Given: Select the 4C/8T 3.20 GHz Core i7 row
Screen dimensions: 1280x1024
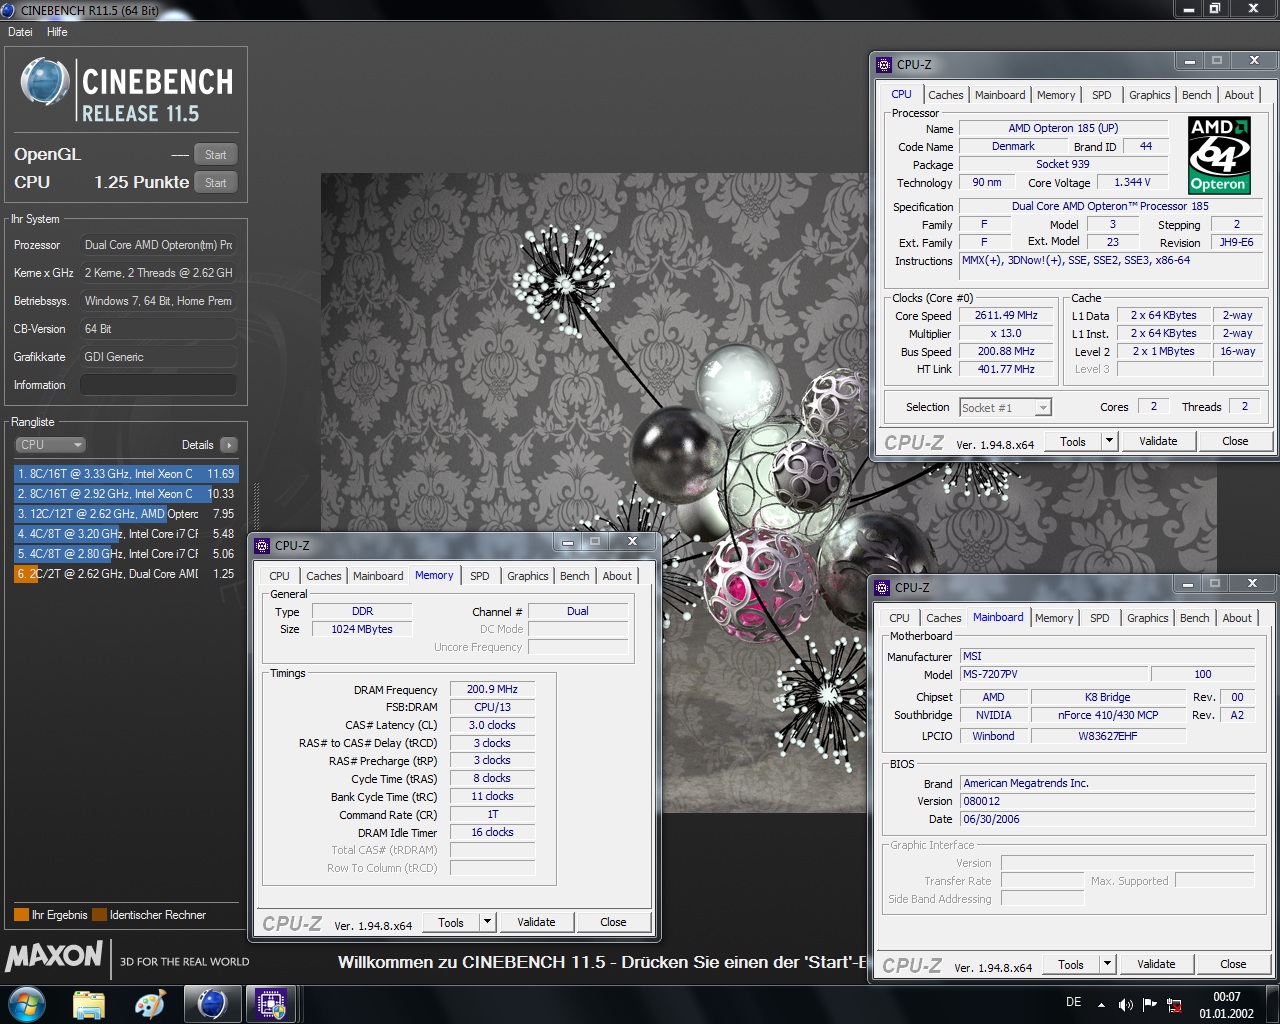Looking at the screenshot, I should coord(126,534).
